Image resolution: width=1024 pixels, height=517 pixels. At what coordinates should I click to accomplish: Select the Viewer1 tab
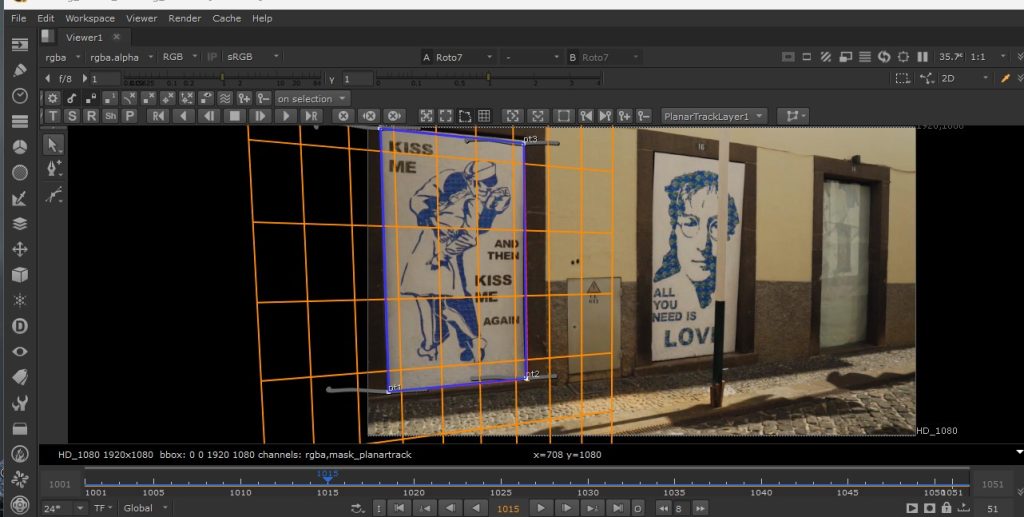(x=84, y=37)
